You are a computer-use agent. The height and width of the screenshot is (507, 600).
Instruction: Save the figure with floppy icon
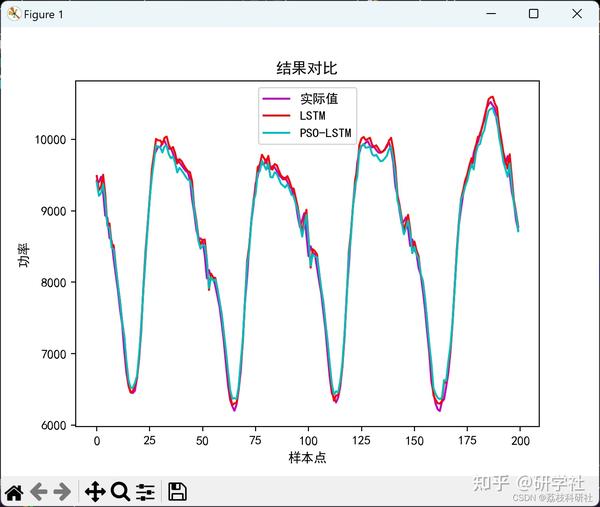177,492
